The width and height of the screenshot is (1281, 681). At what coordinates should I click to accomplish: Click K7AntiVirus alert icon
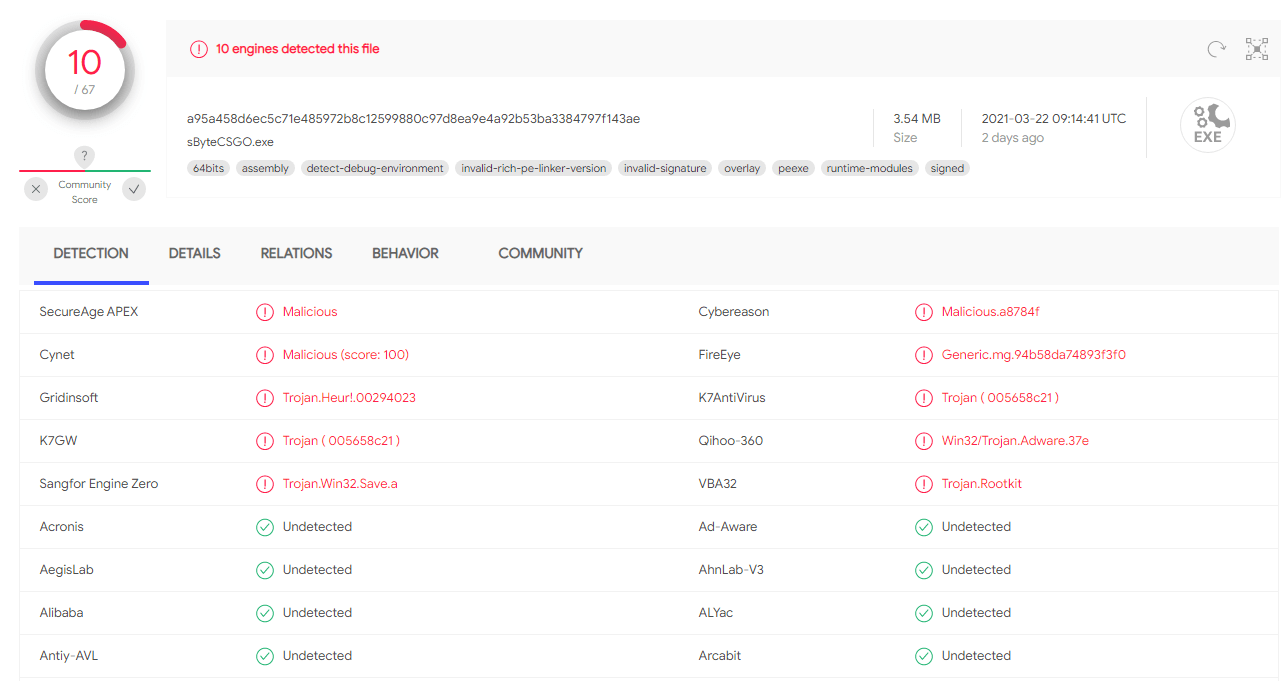924,398
